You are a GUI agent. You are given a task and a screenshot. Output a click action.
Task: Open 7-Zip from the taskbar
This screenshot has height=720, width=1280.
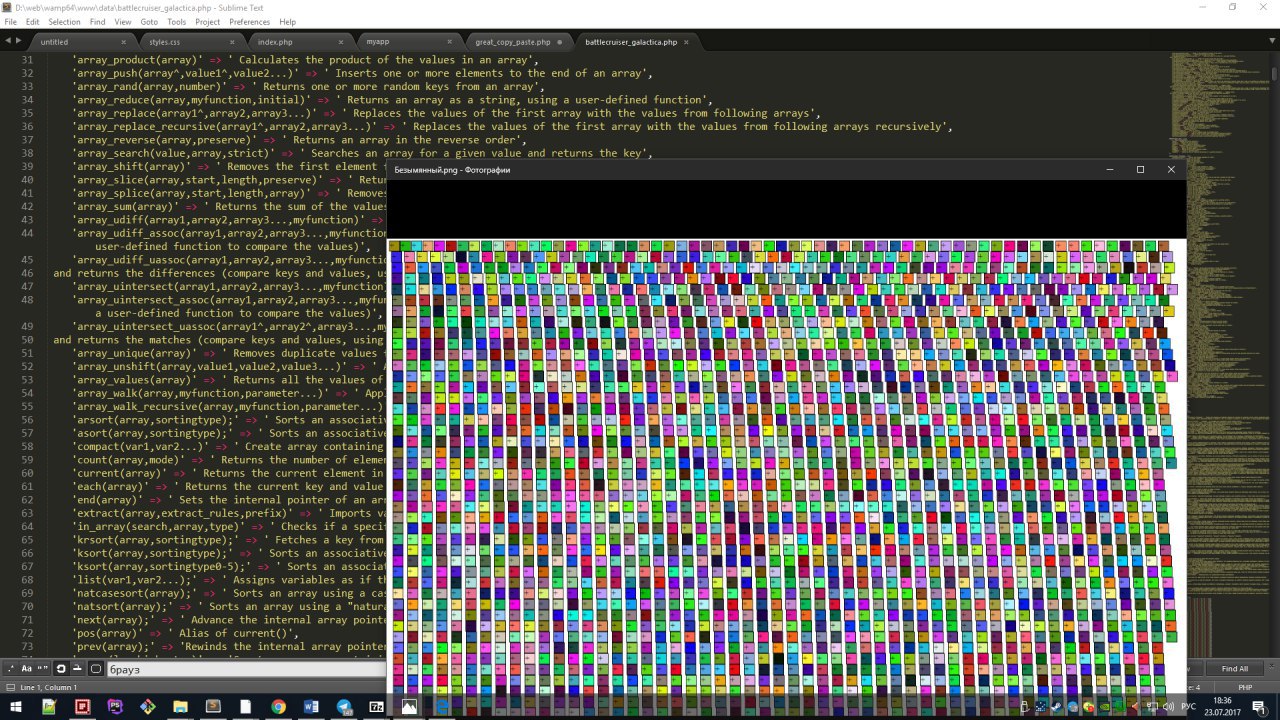click(x=377, y=707)
